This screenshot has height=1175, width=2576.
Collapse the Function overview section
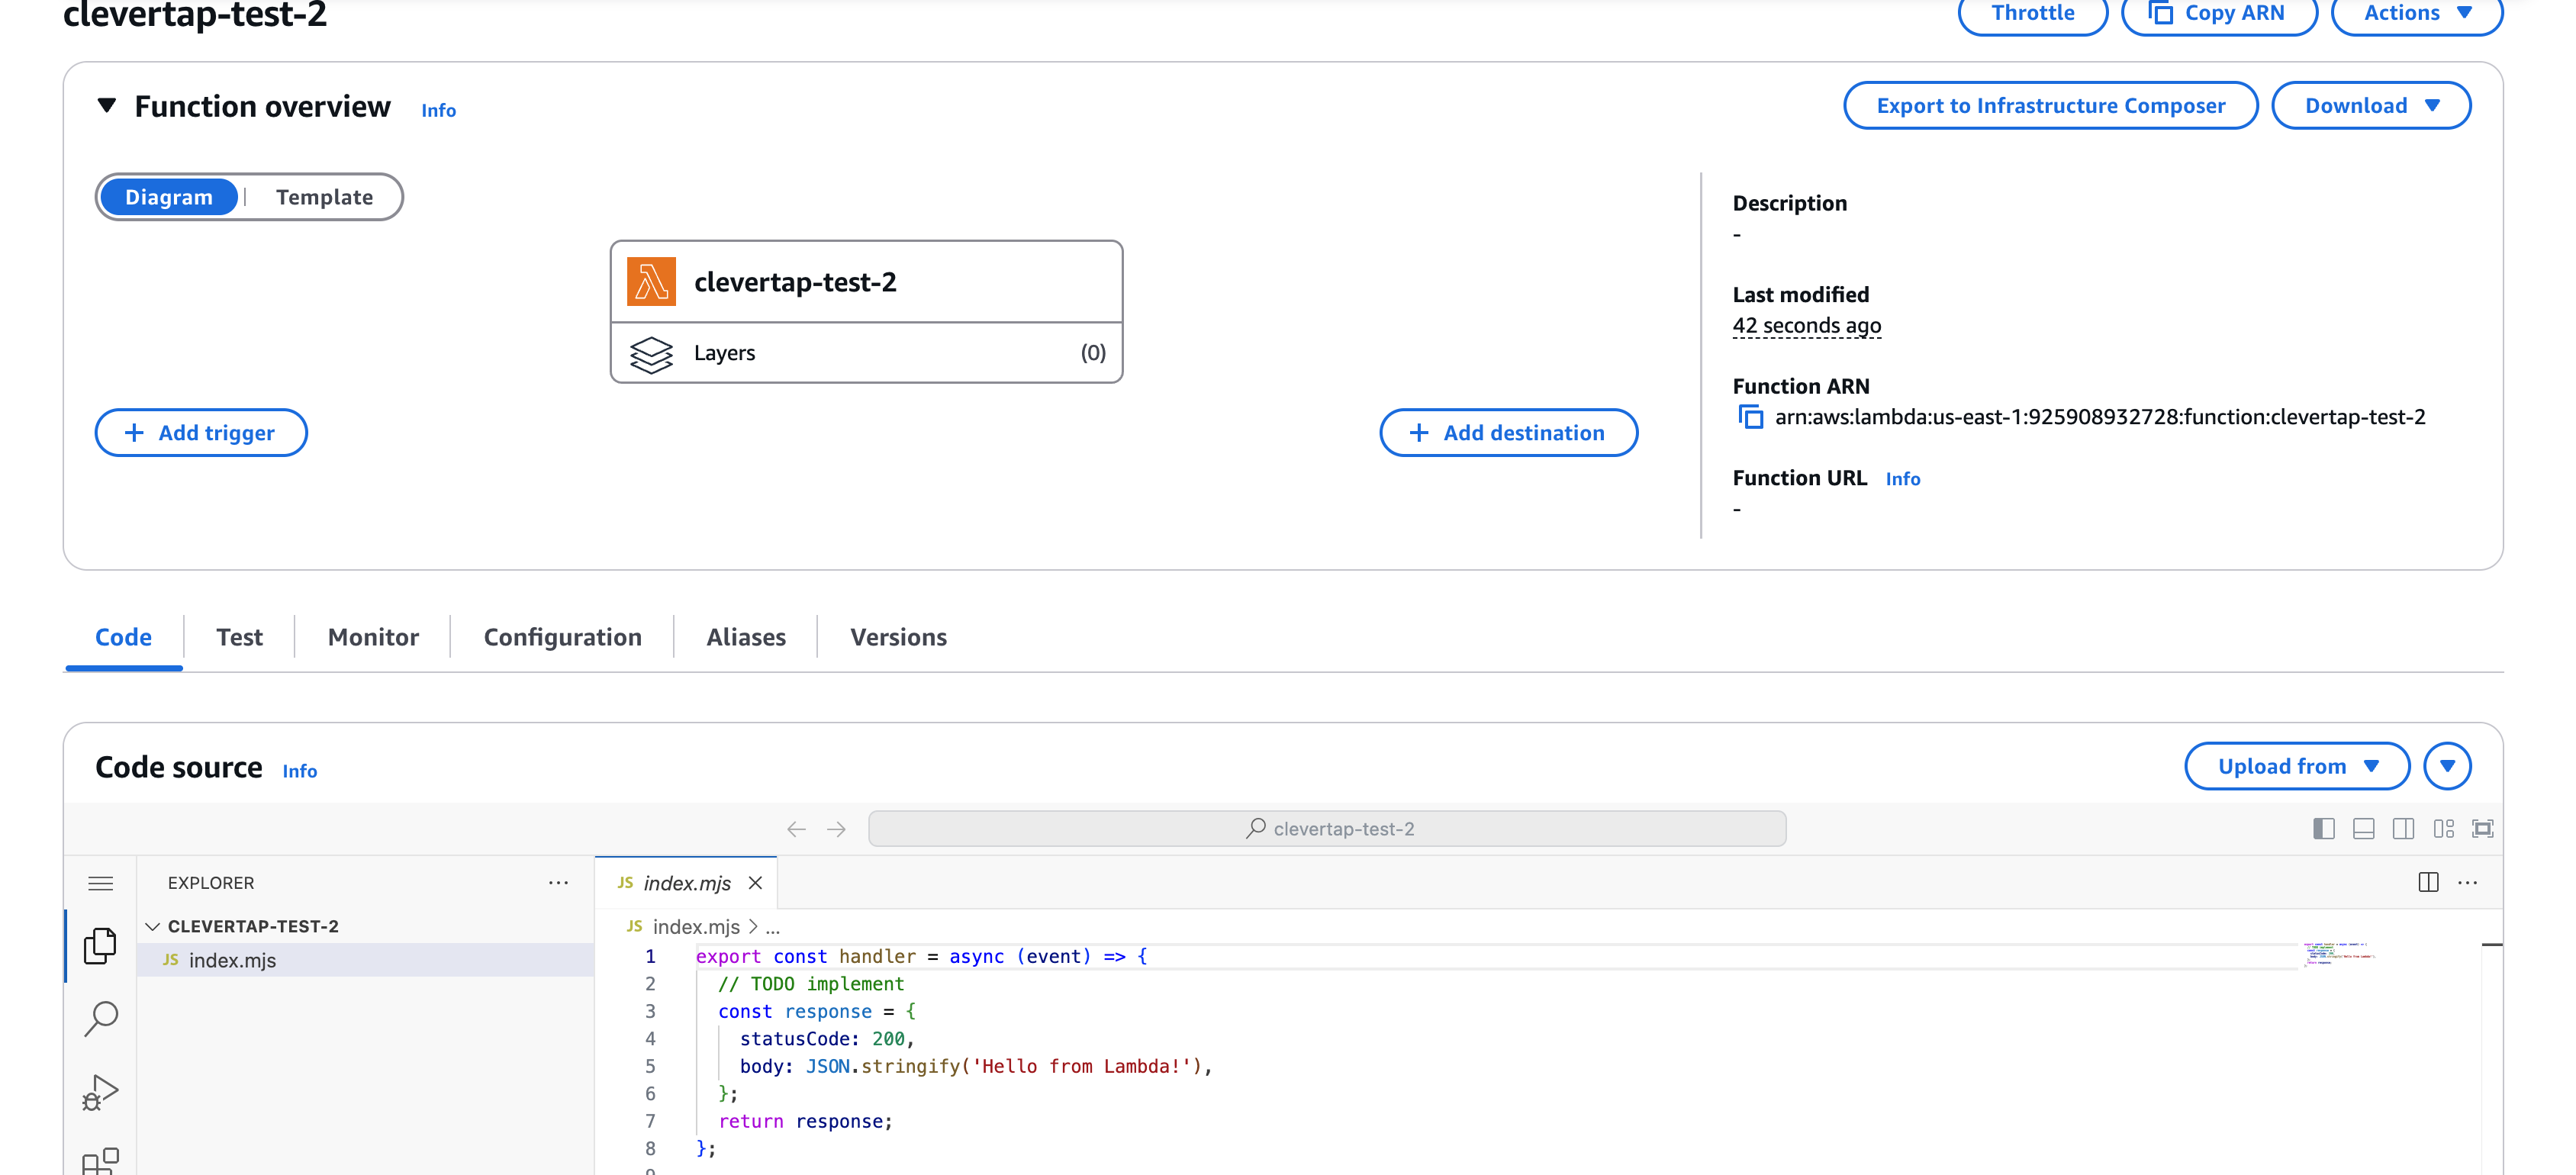pyautogui.click(x=107, y=106)
